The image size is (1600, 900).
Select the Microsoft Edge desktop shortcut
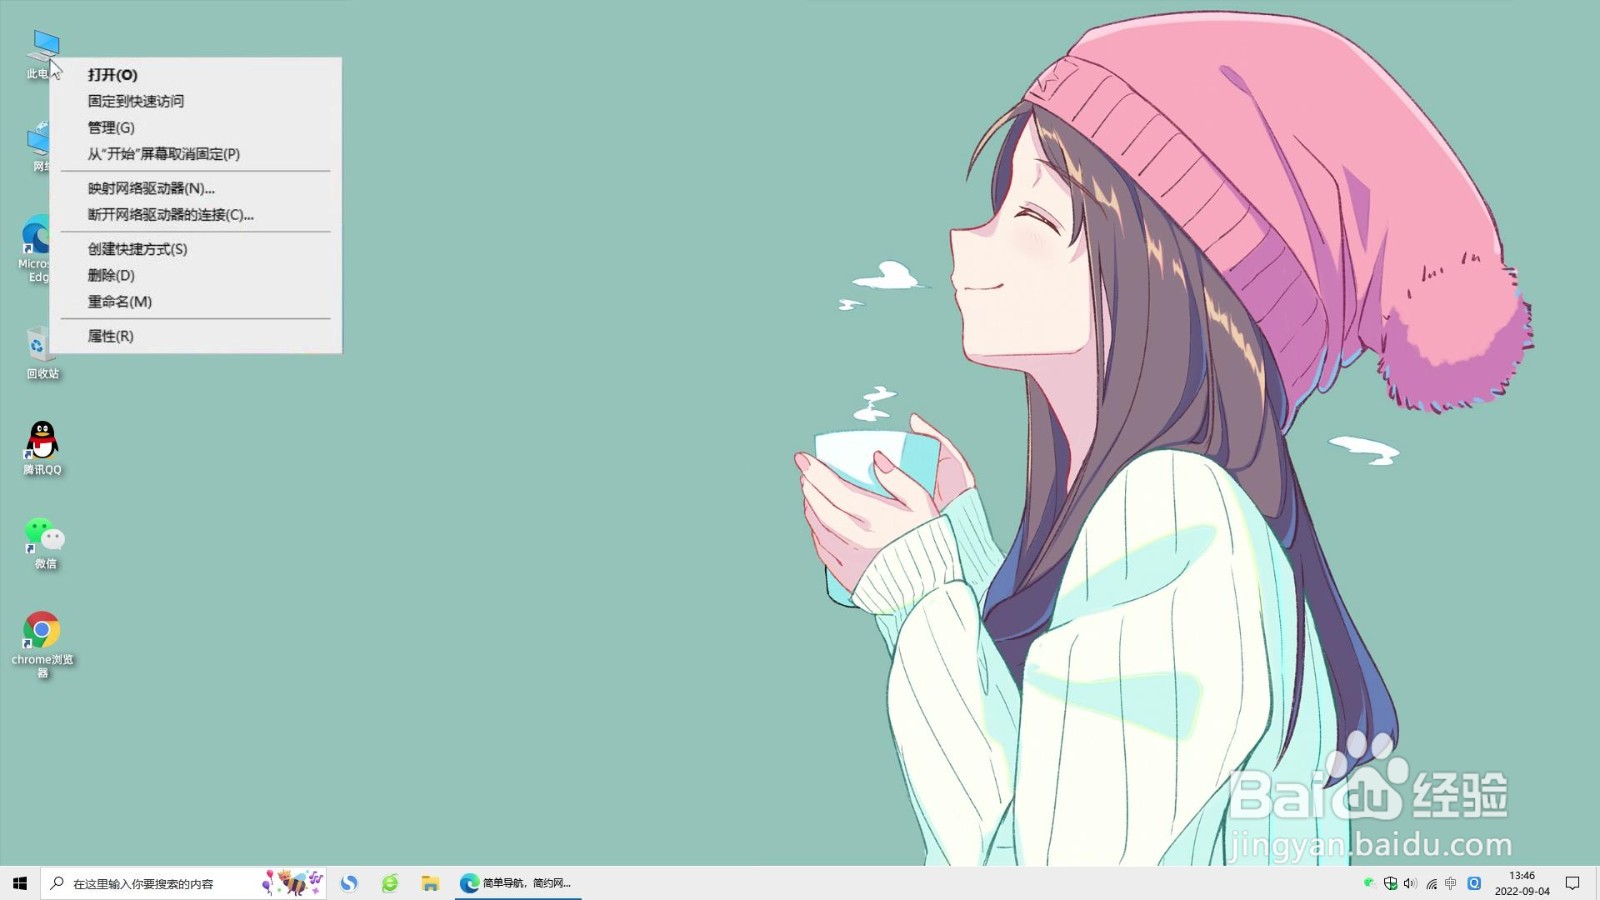coord(34,248)
